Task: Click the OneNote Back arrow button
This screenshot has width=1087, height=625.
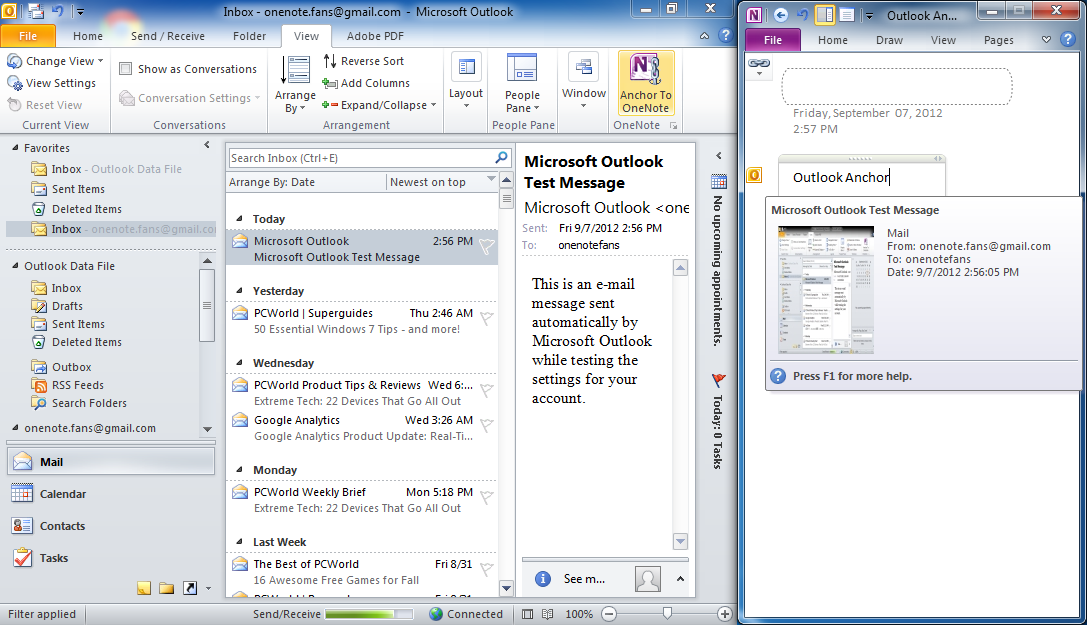Action: click(781, 15)
